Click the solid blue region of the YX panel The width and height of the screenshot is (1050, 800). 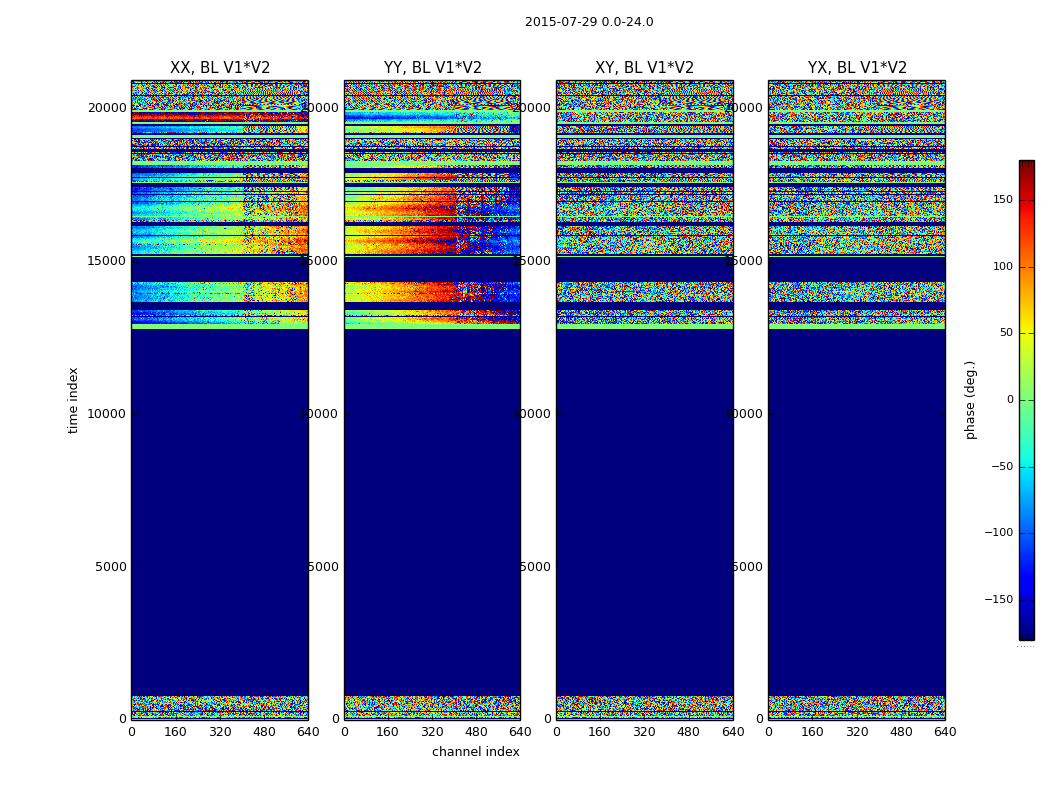point(857,500)
